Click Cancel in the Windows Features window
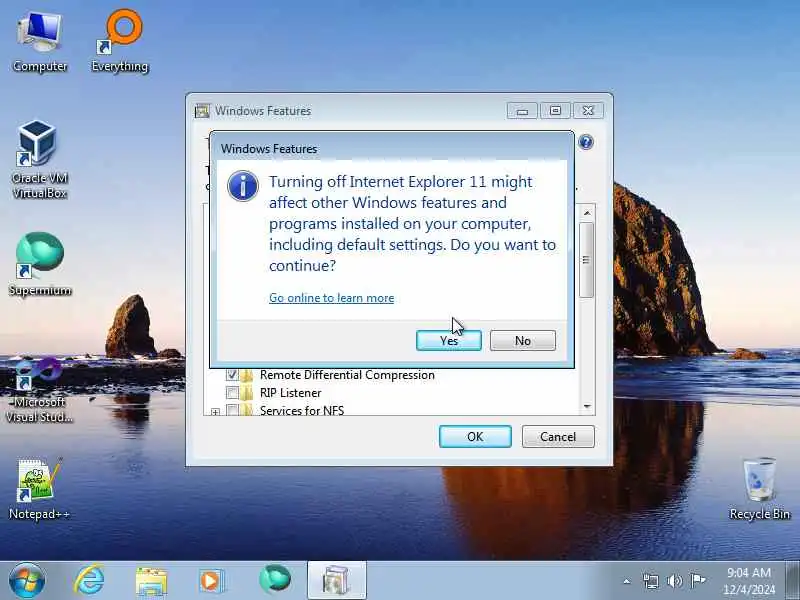 coord(558,437)
